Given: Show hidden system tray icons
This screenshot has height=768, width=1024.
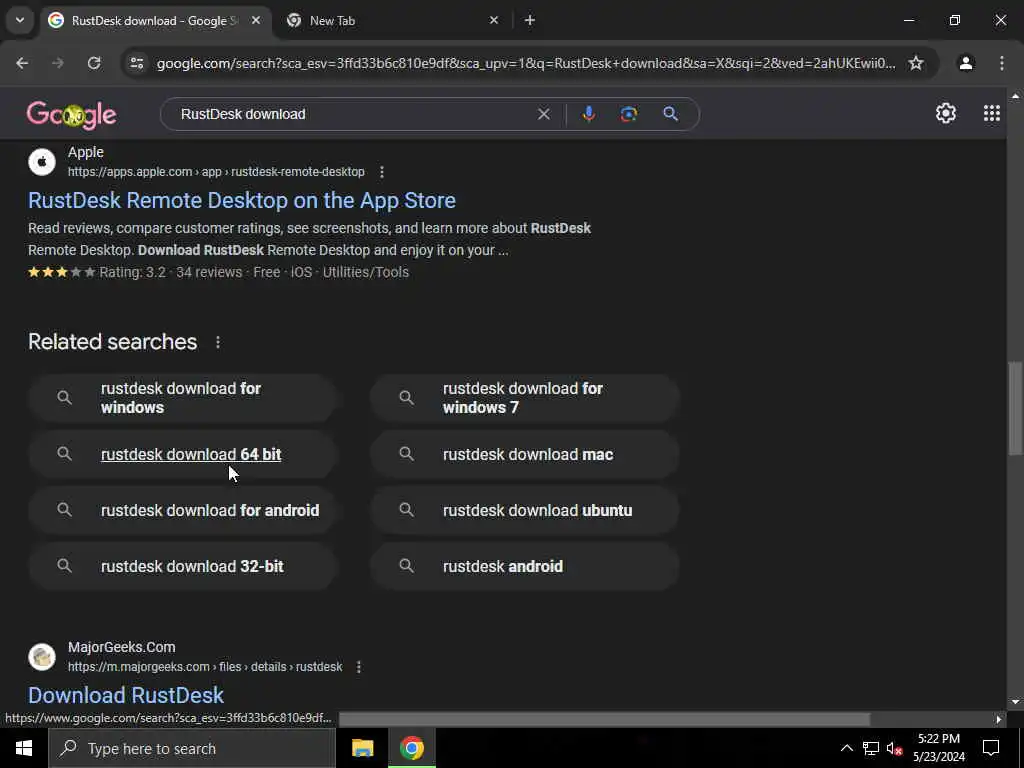Looking at the screenshot, I should pos(846,748).
